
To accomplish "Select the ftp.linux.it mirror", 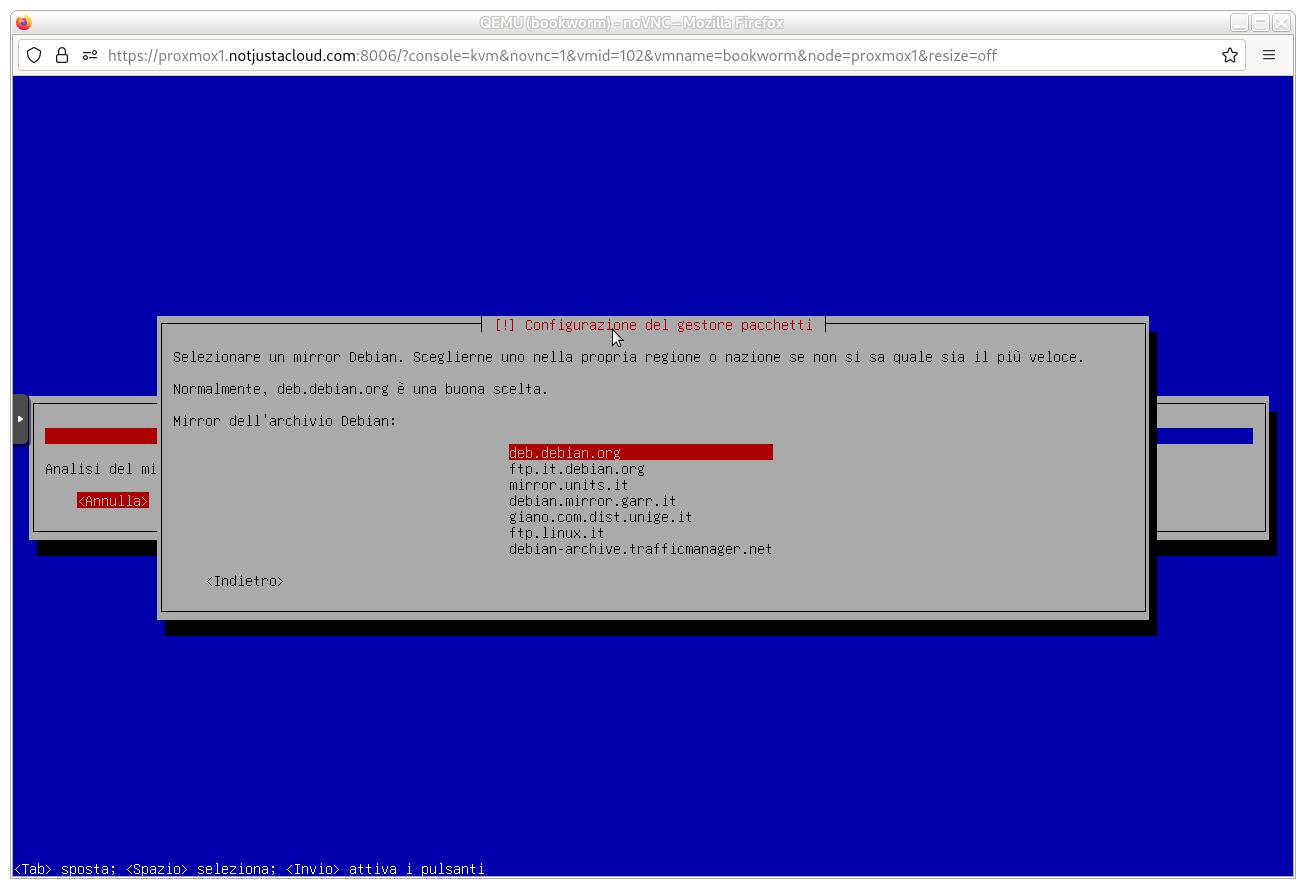I will click(x=556, y=533).
